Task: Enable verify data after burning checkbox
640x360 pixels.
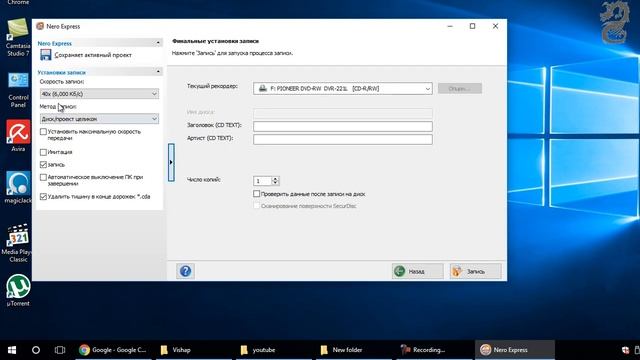Action: point(256,194)
